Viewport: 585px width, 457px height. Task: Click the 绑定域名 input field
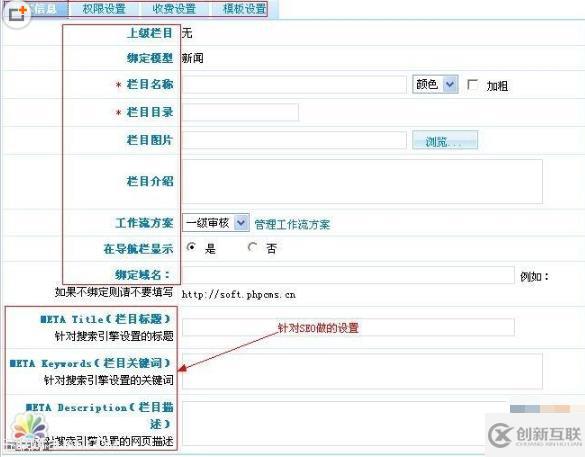coord(348,275)
